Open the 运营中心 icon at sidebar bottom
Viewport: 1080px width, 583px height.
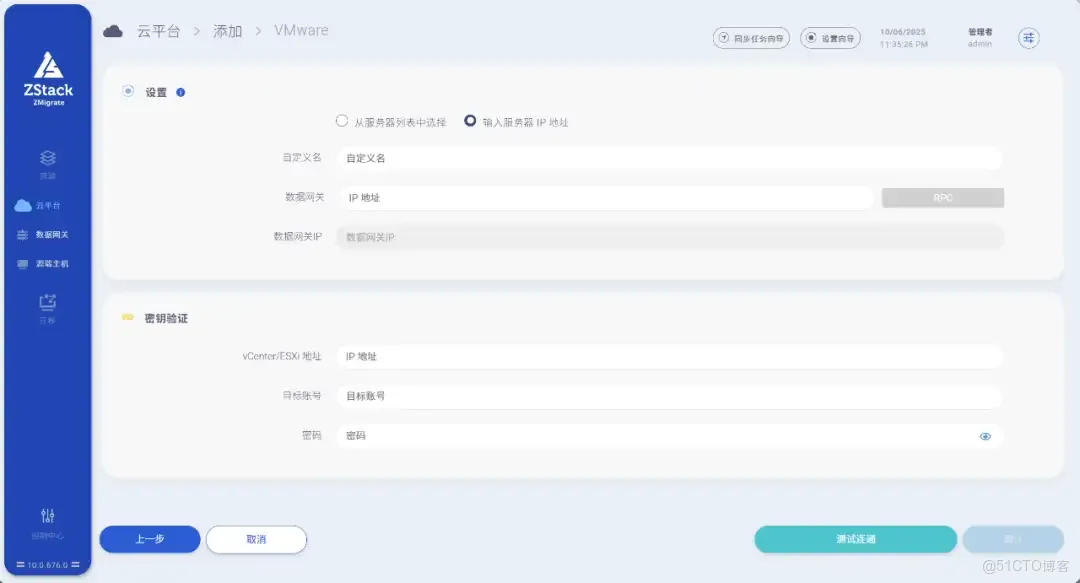pyautogui.click(x=47, y=521)
